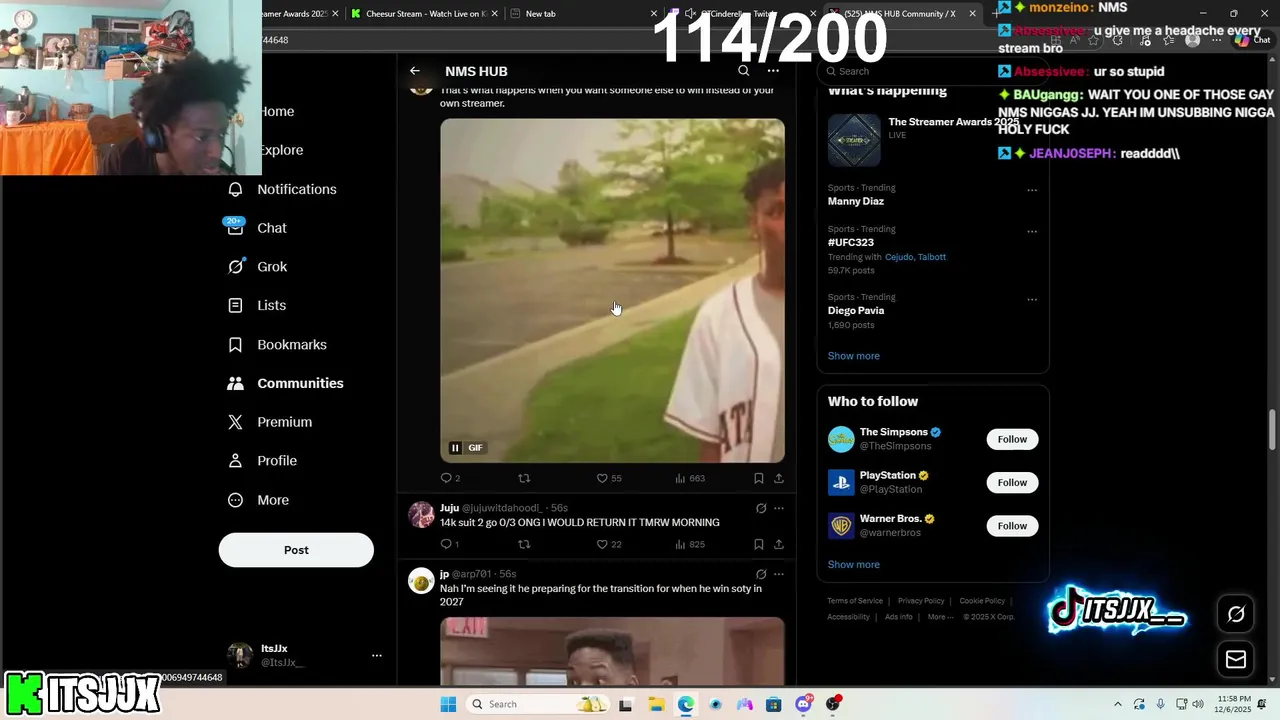Click the taskbar Search box
1280x720 pixels.
point(537,704)
